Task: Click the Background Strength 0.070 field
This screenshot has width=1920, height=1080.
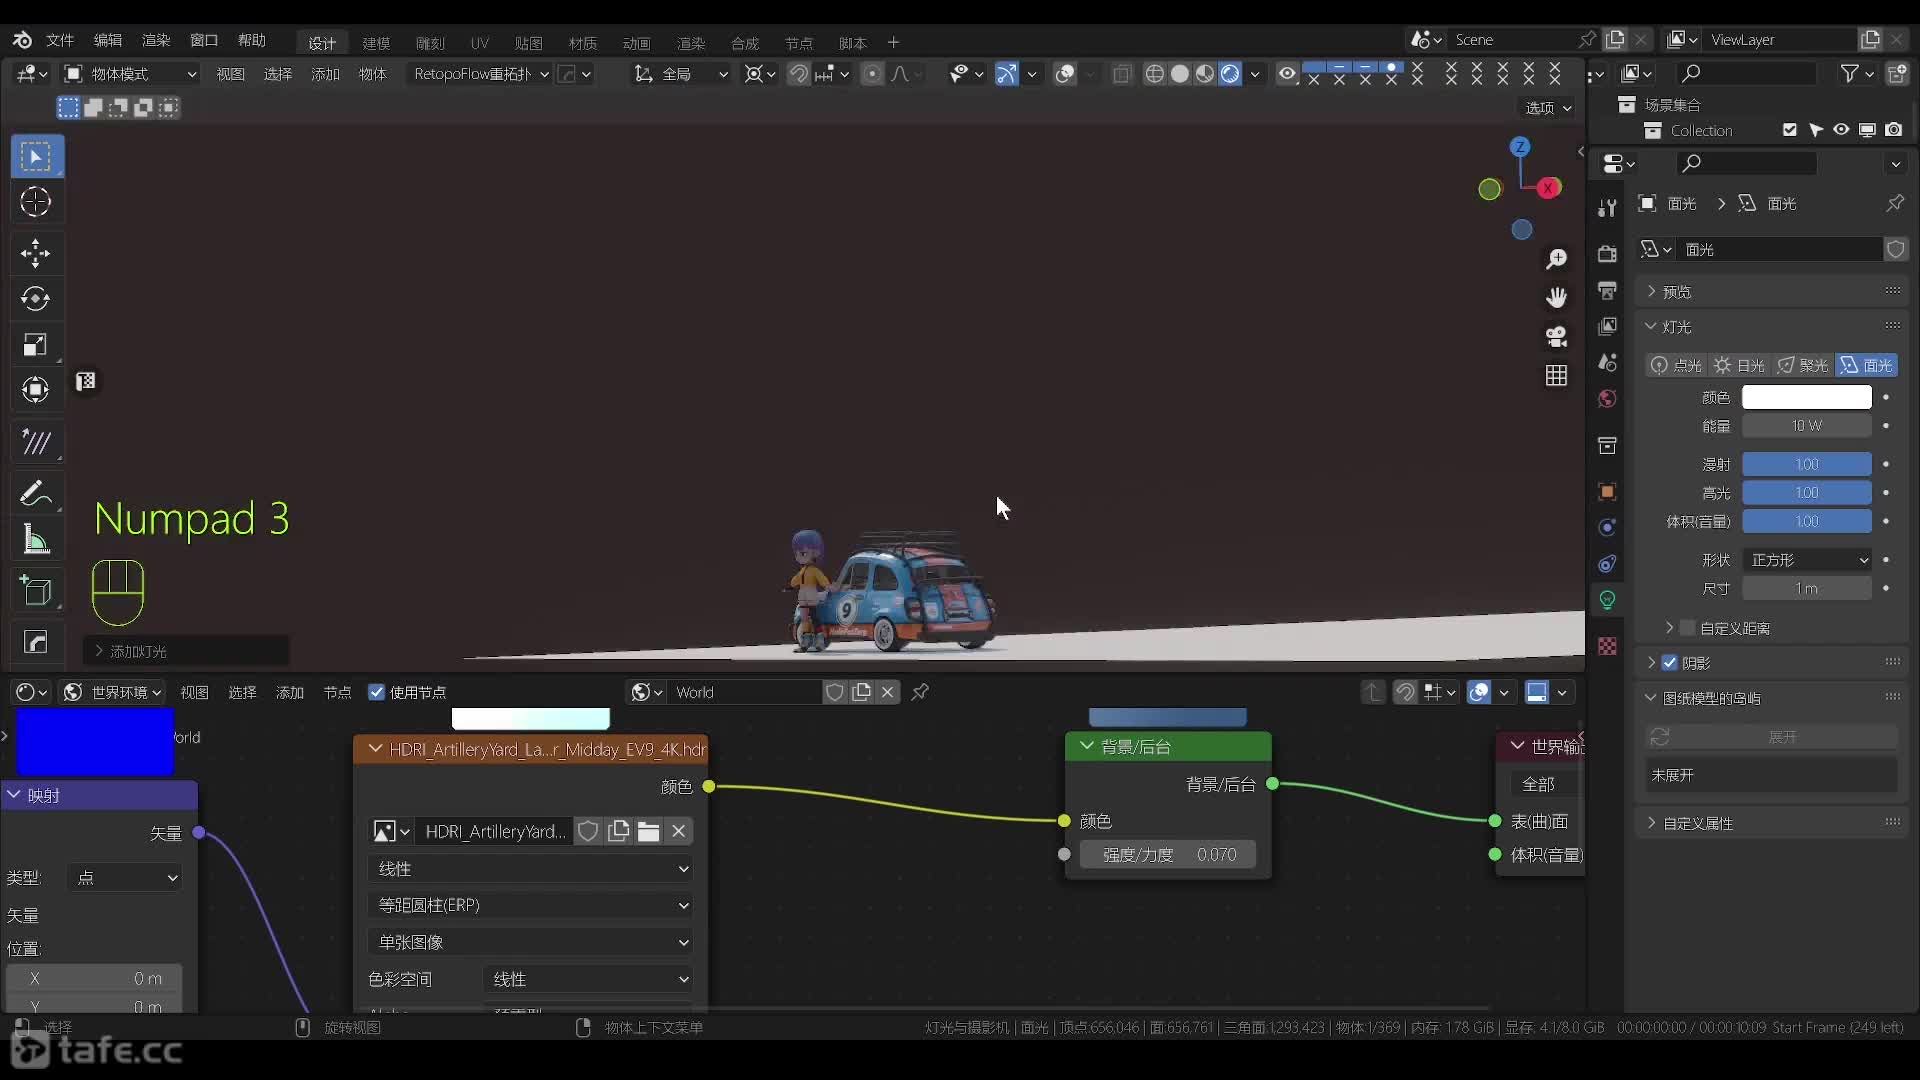Action: (1168, 855)
